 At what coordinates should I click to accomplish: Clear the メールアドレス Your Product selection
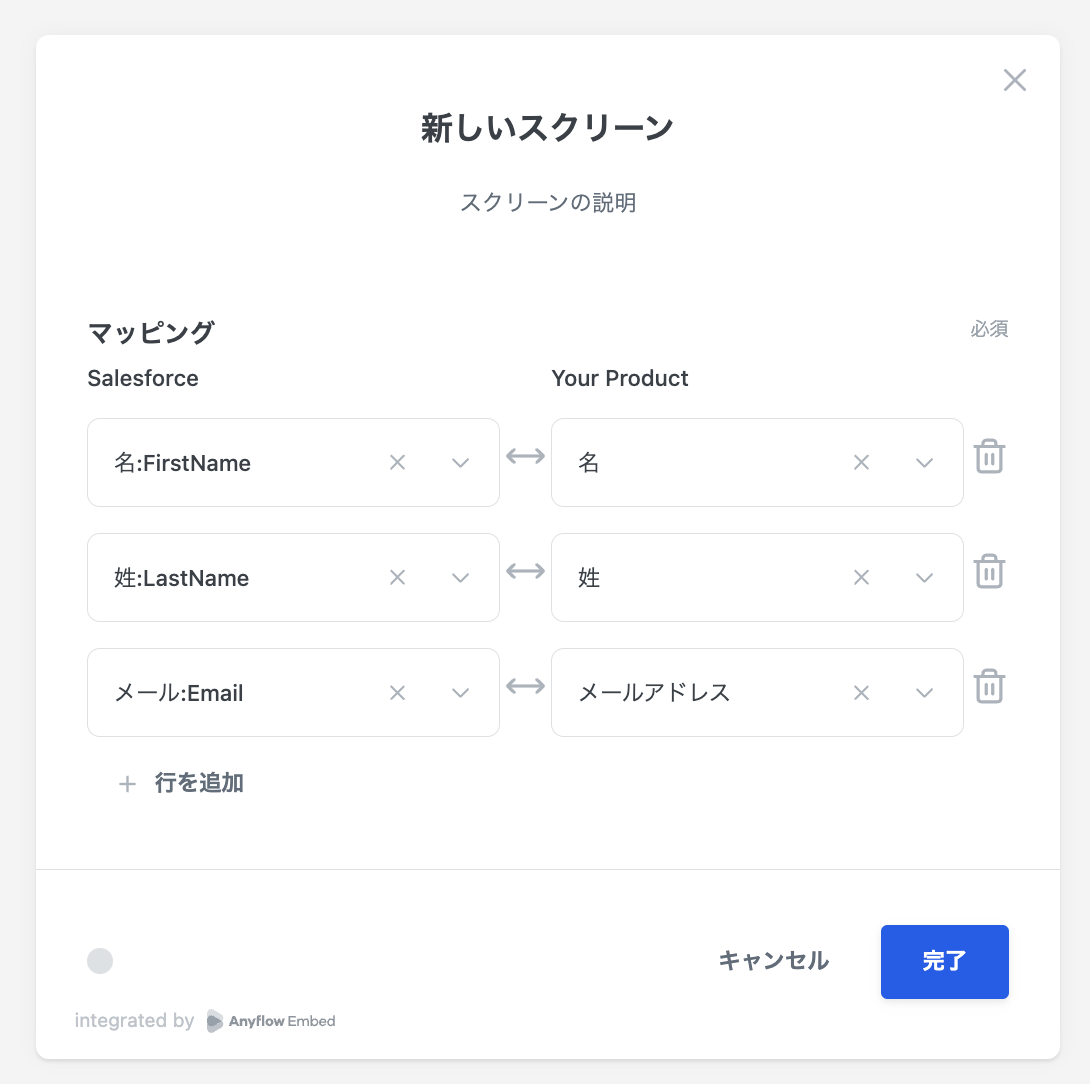pos(861,692)
